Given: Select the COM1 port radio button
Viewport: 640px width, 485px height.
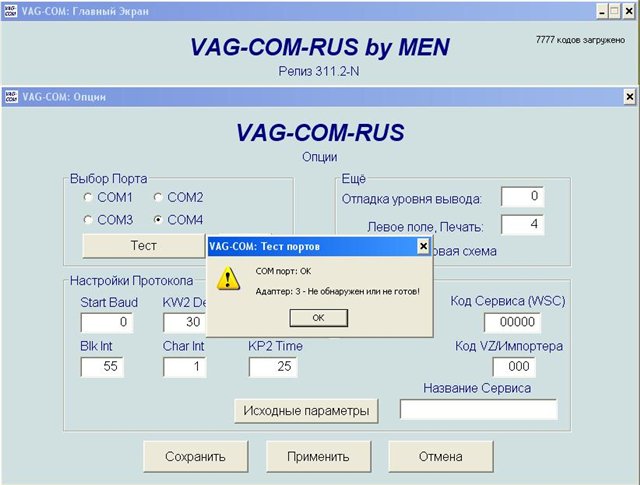Looking at the screenshot, I should 88,198.
